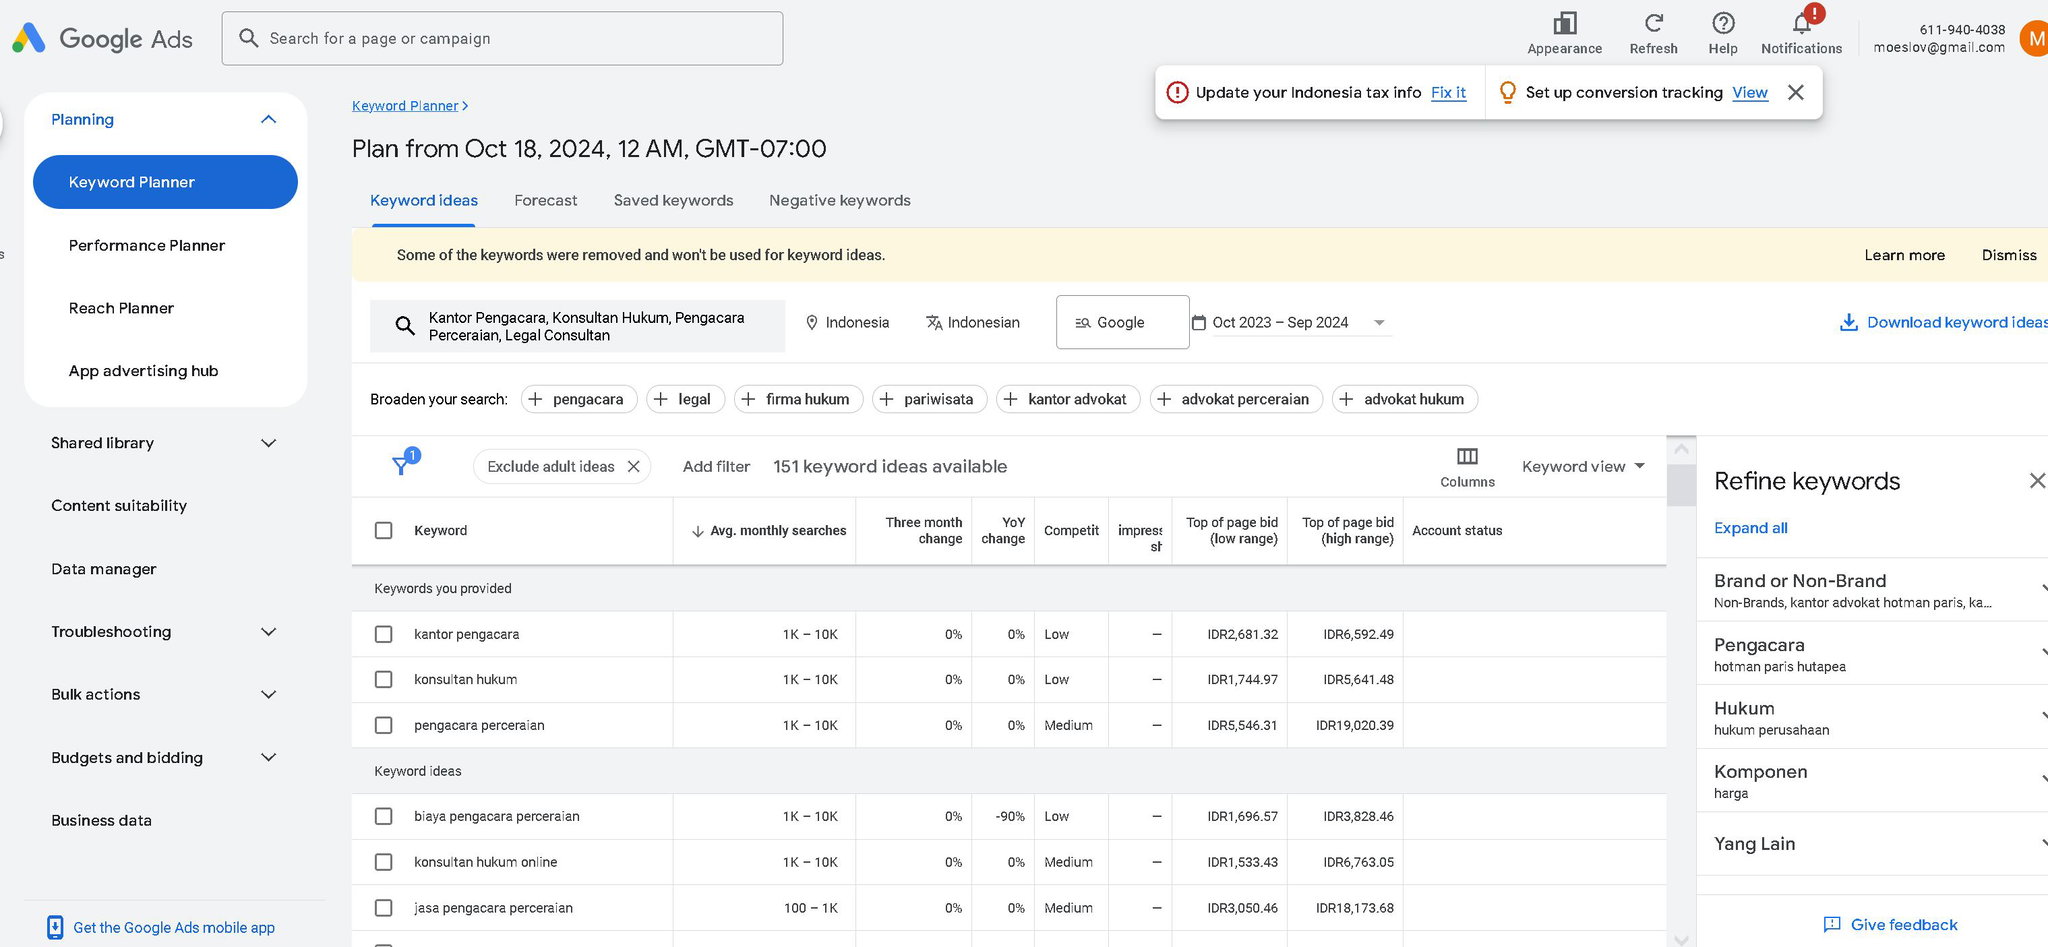Collapse the Planning section
Viewport: 2048px width, 947px height.
point(268,119)
